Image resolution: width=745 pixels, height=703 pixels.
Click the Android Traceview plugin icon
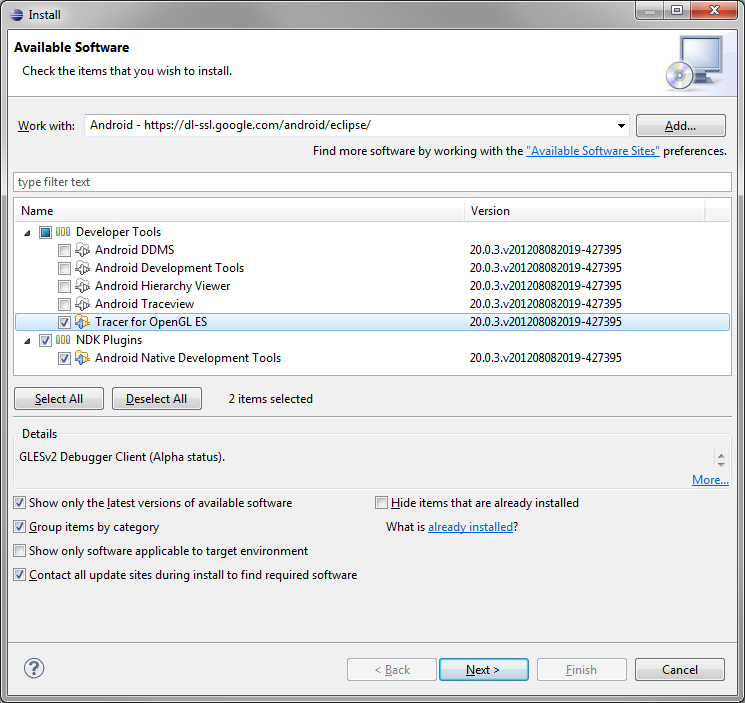click(83, 304)
